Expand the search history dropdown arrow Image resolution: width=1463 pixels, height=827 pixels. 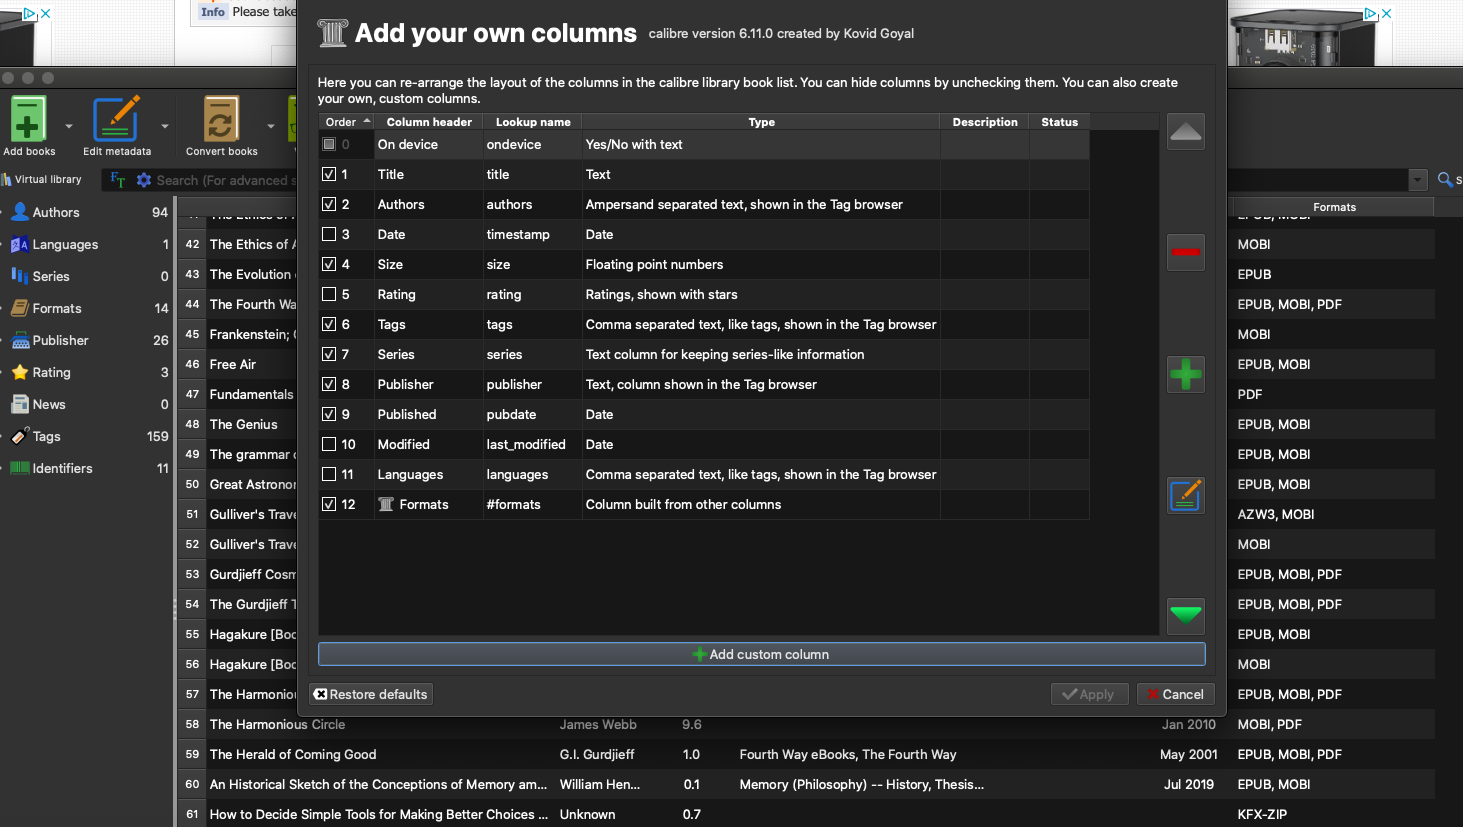1417,180
